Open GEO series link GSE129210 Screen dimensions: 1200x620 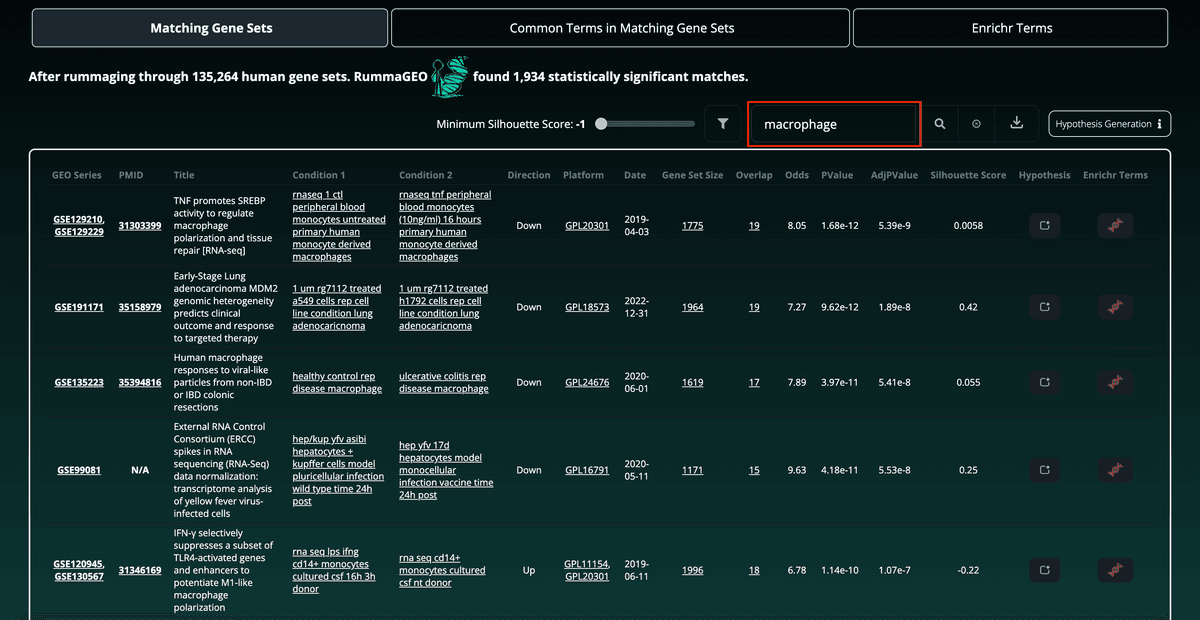point(79,219)
